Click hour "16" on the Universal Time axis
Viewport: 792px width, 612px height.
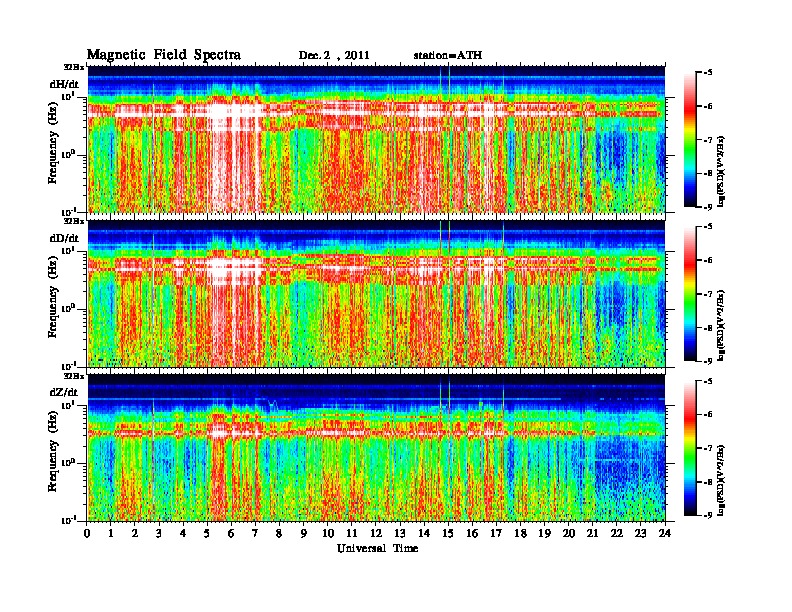click(472, 533)
